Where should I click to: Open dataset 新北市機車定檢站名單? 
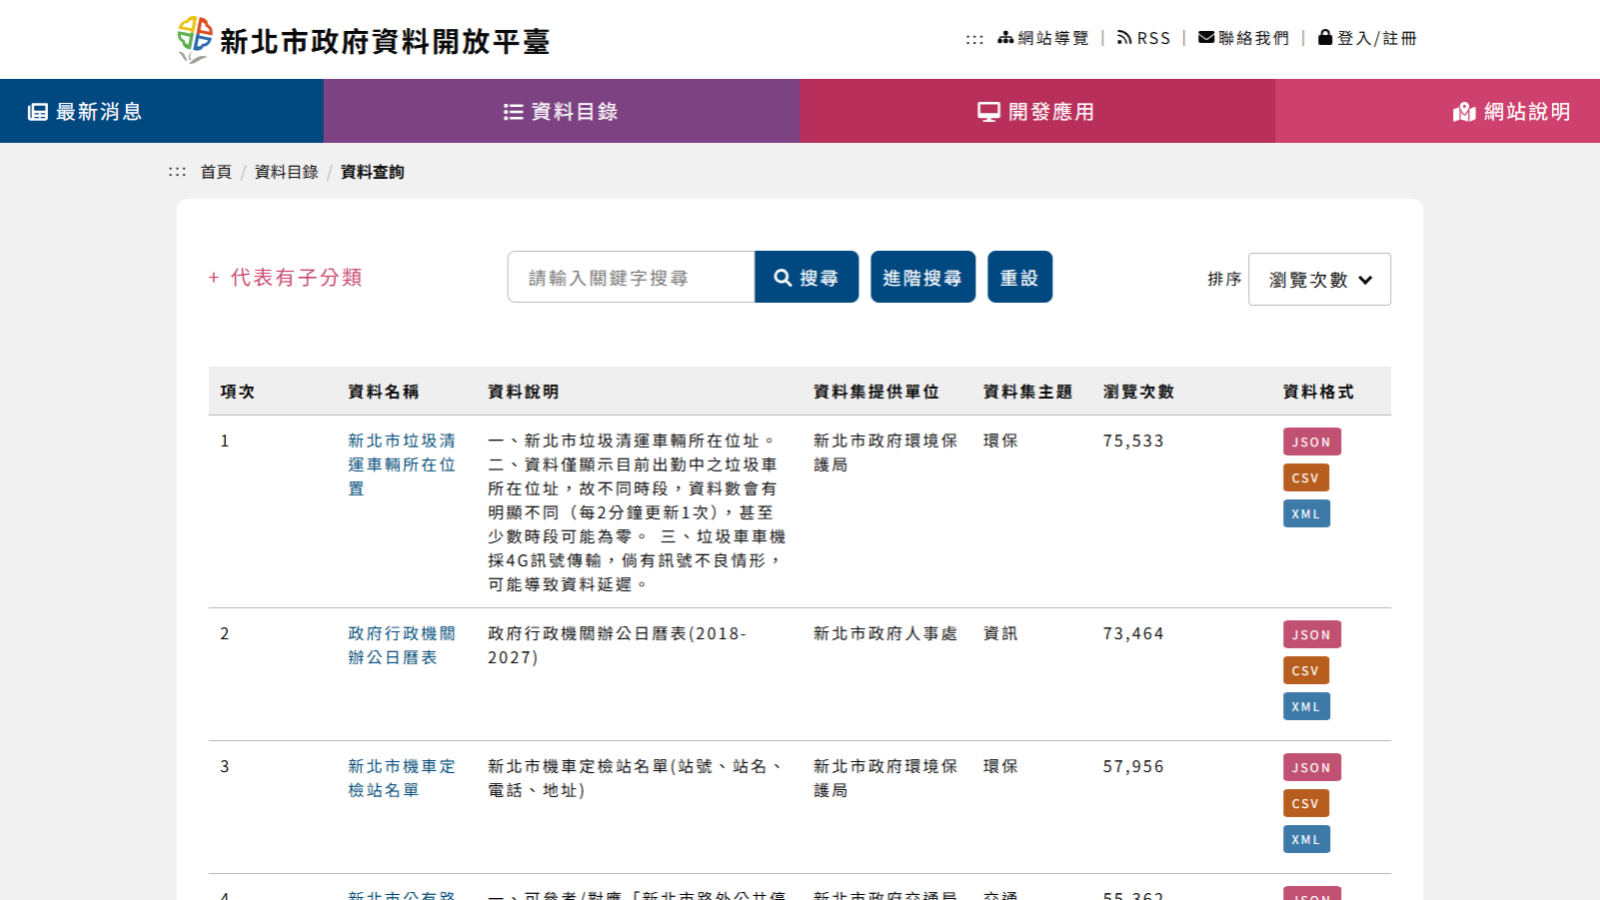coord(402,778)
